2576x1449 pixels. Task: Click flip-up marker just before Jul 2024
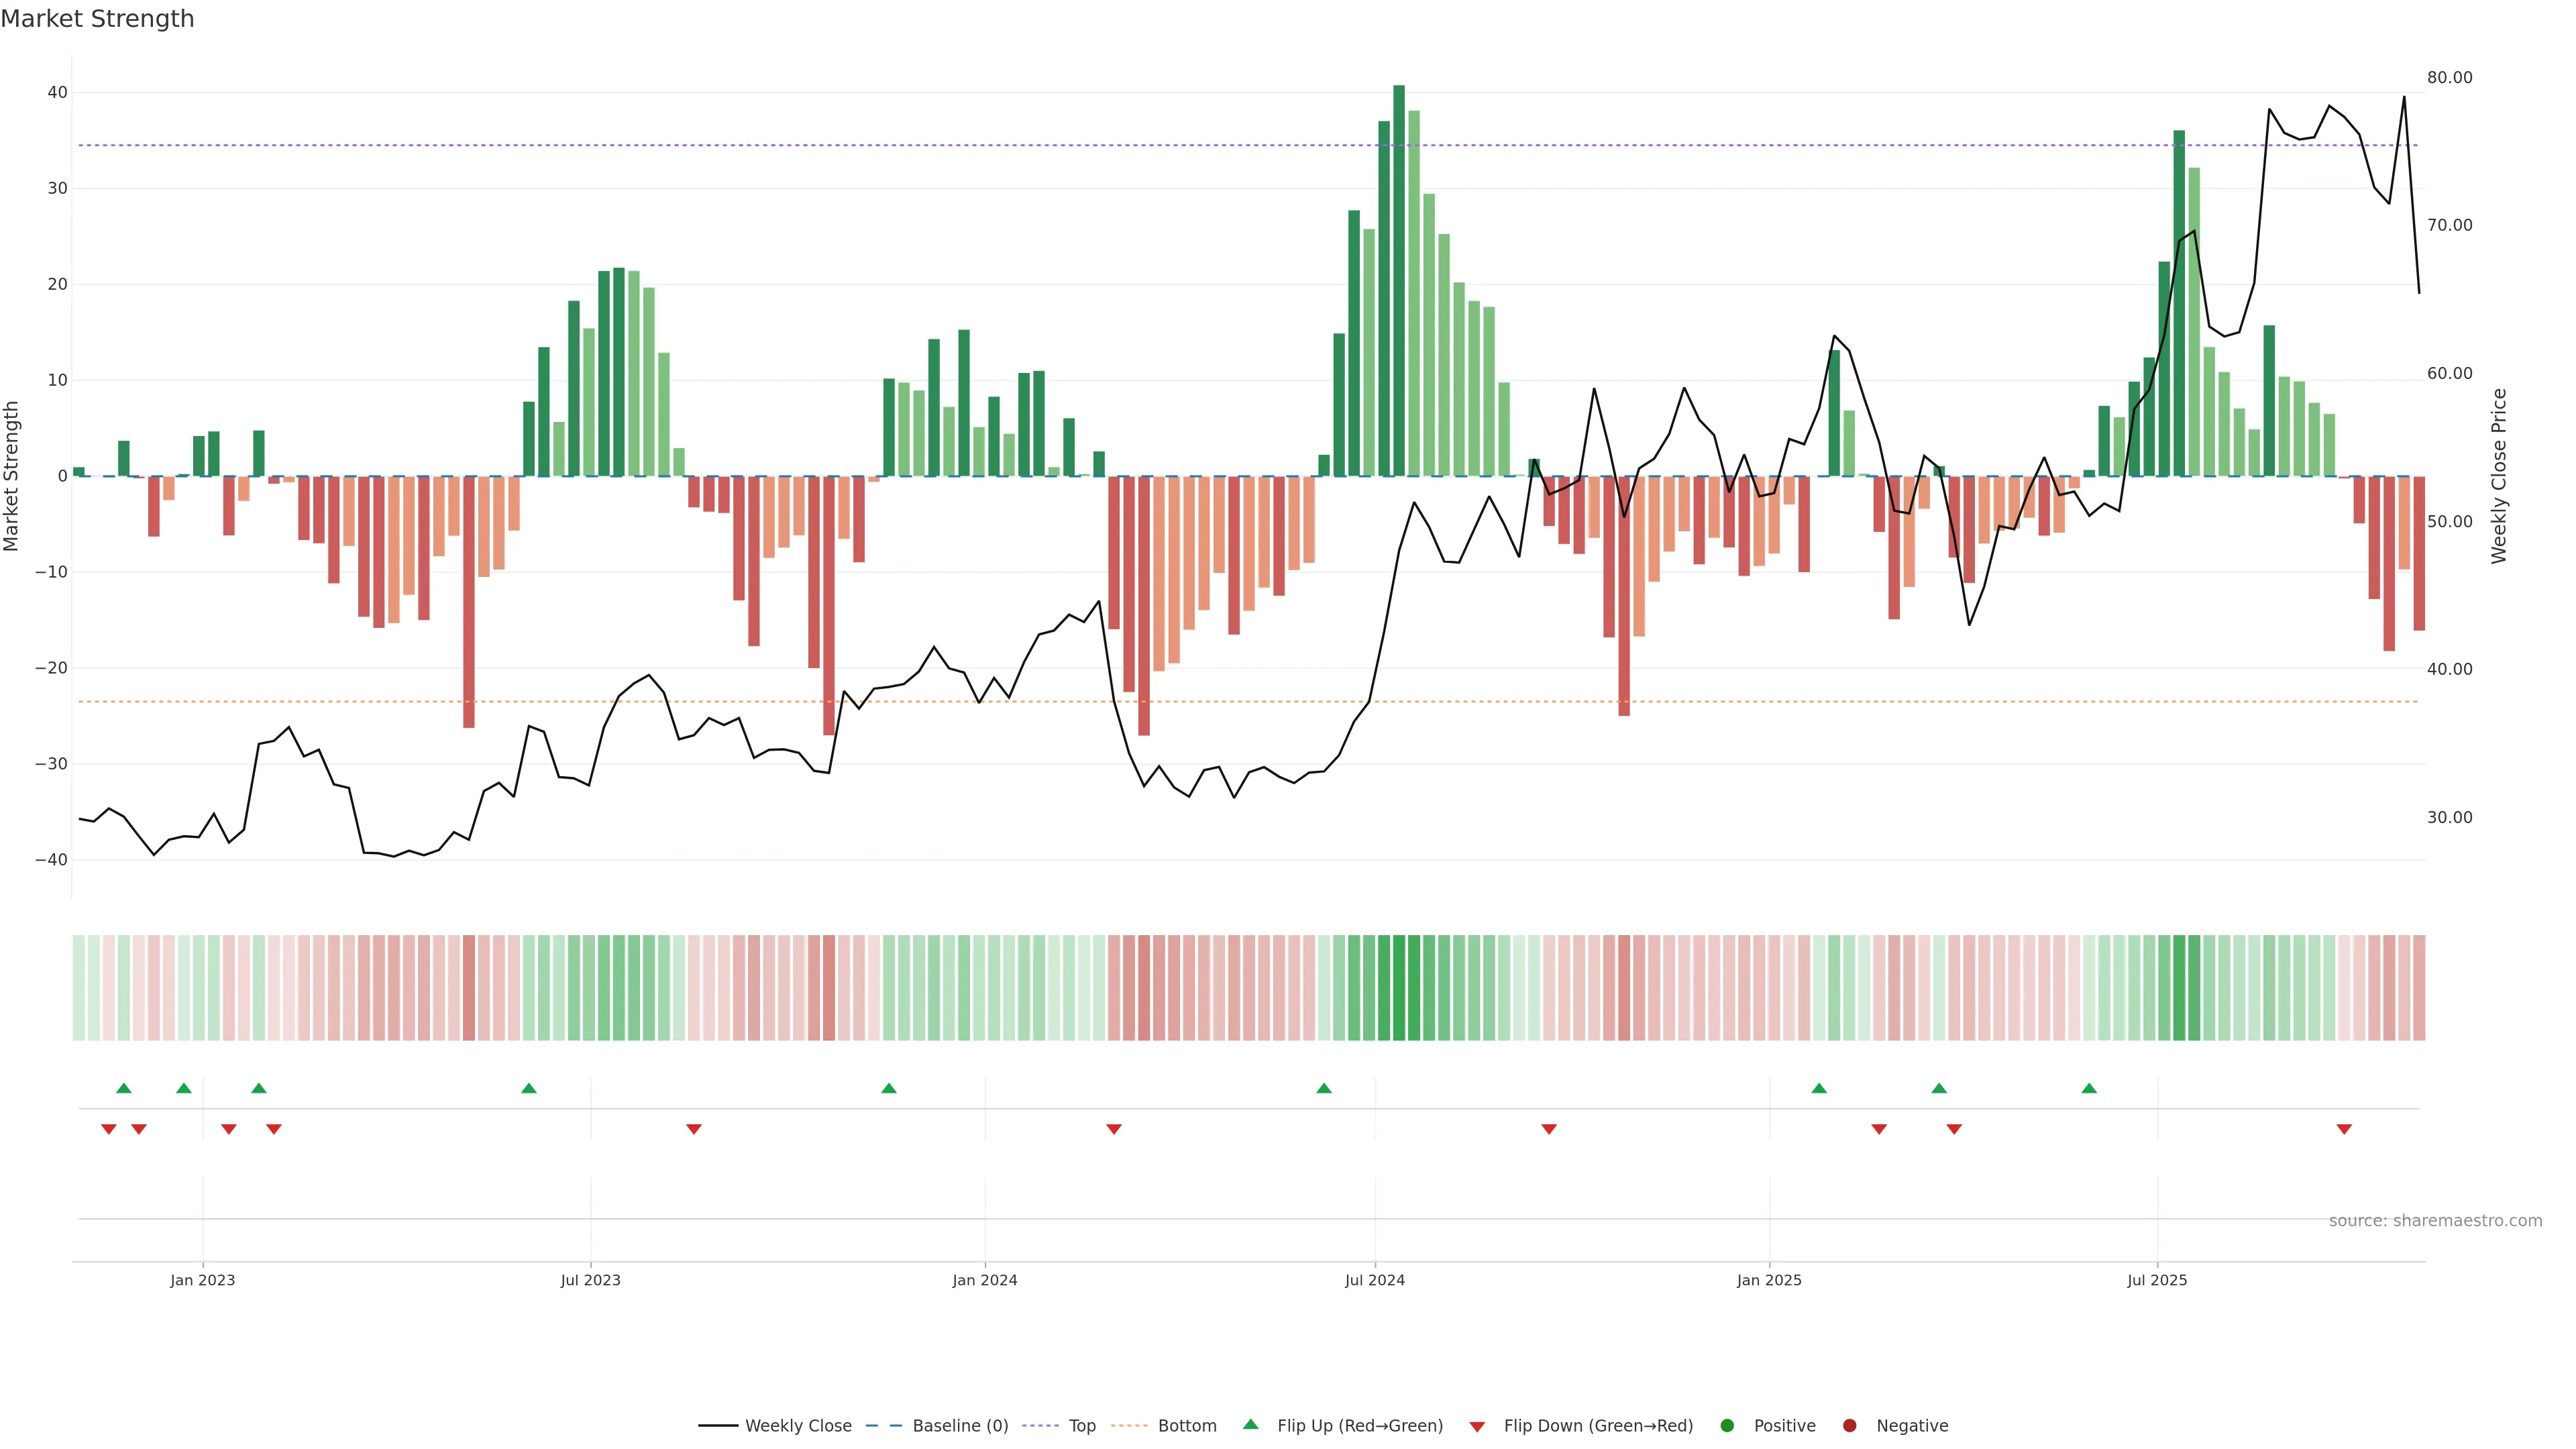pos(1324,1088)
